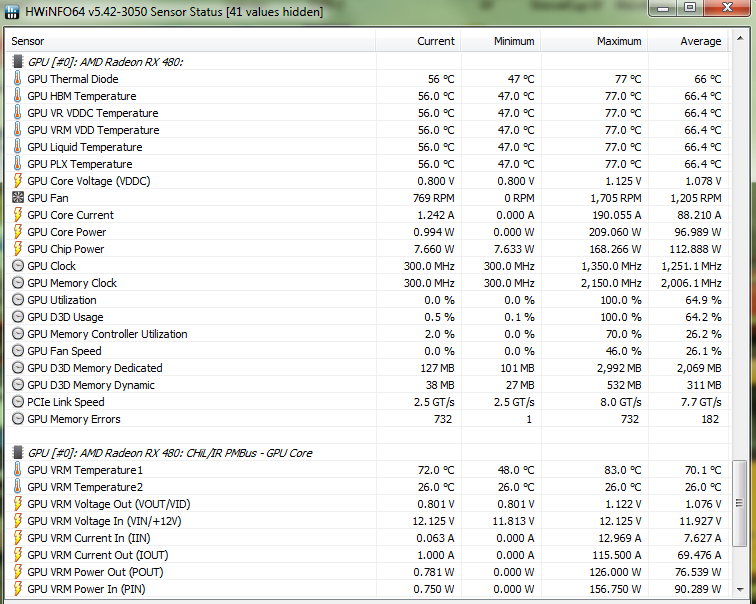756x604 pixels.
Task: Click the HWiNFO64 title bar app icon
Action: 11,12
